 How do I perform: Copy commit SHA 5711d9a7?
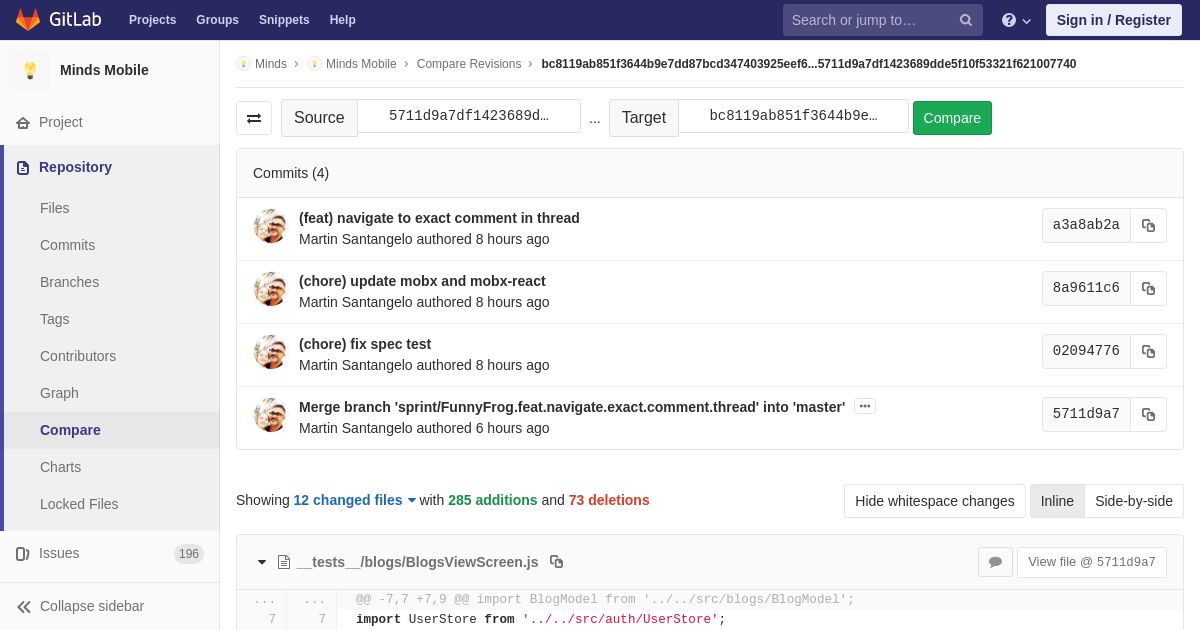tap(1148, 414)
